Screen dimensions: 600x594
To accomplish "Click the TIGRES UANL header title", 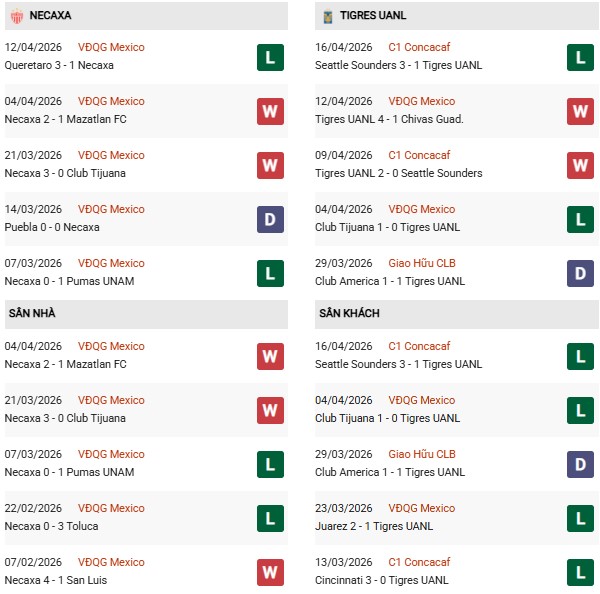I will click(x=372, y=16).
